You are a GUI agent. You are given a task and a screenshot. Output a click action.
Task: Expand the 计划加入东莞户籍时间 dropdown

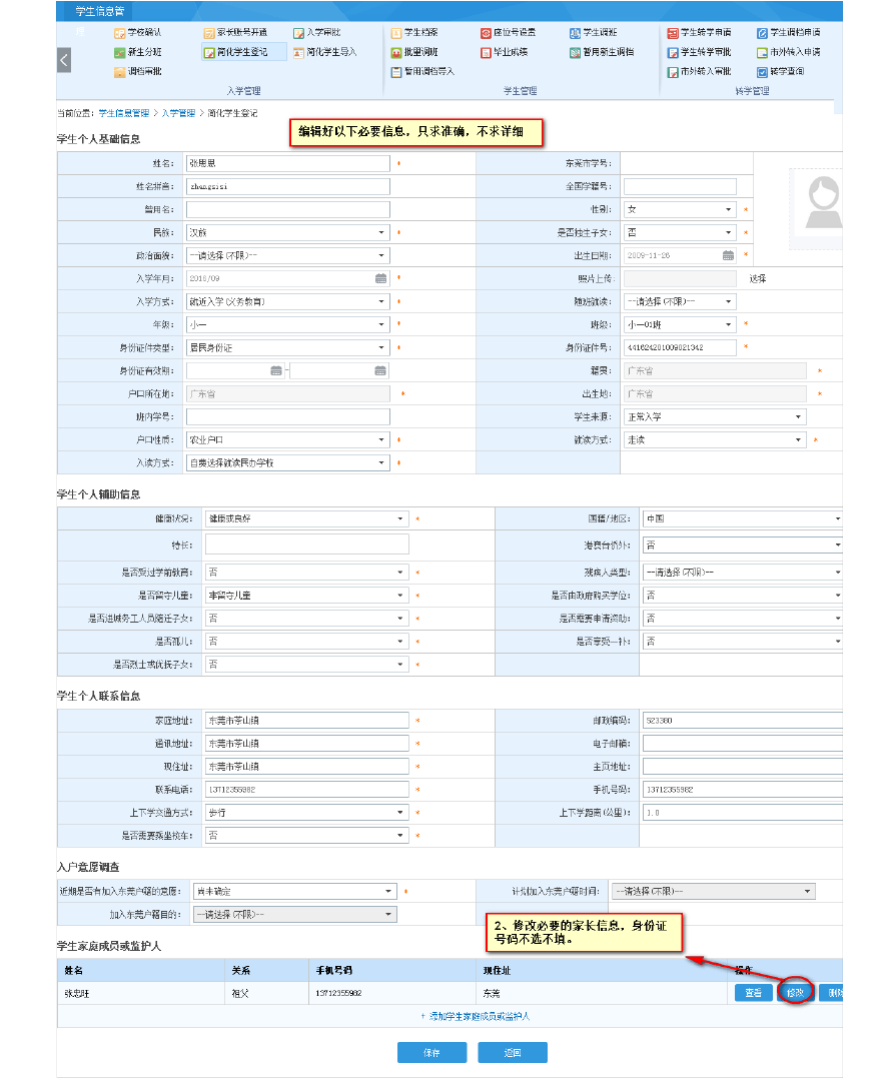(x=714, y=892)
